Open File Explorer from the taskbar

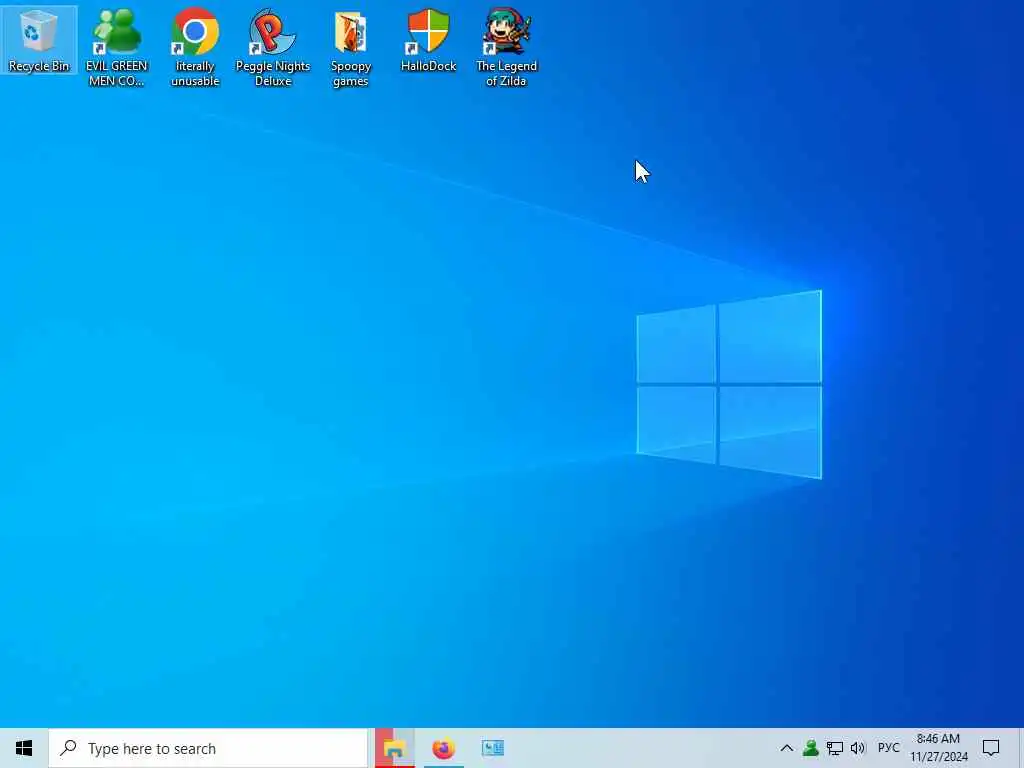(x=394, y=748)
